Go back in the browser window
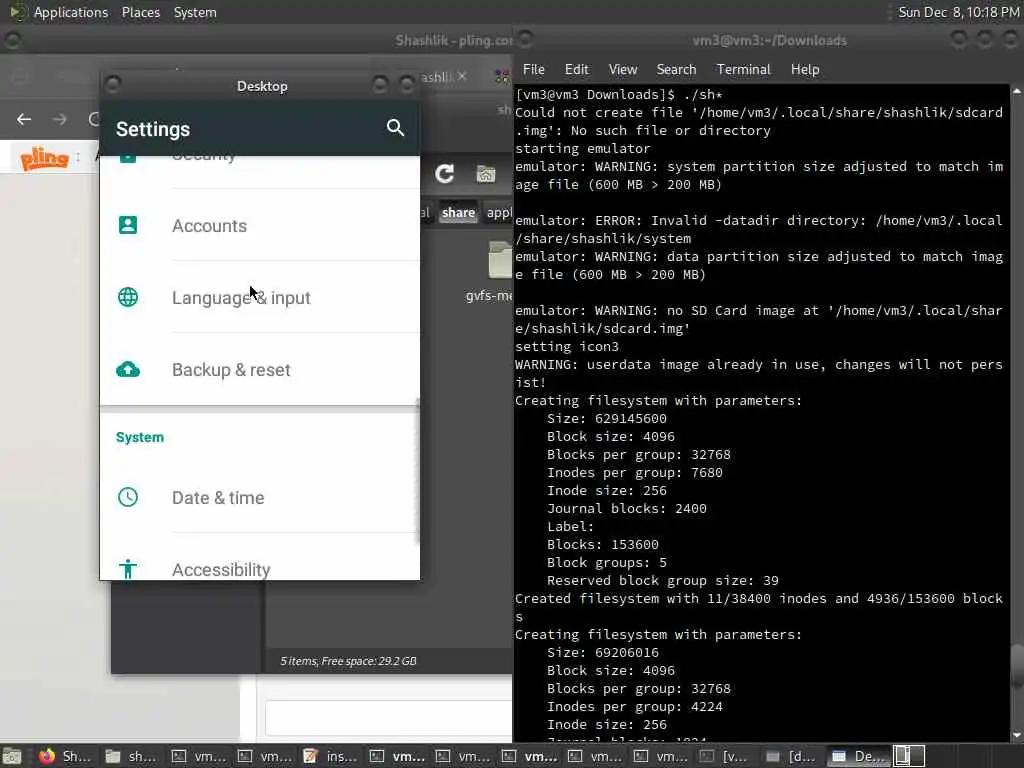Viewport: 1024px width, 768px height. click(24, 120)
